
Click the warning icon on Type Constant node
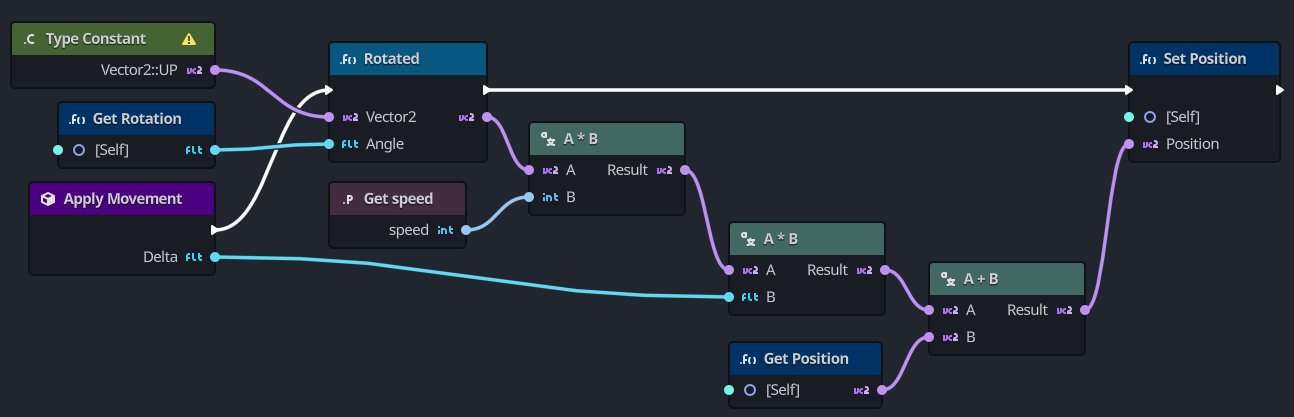(189, 39)
